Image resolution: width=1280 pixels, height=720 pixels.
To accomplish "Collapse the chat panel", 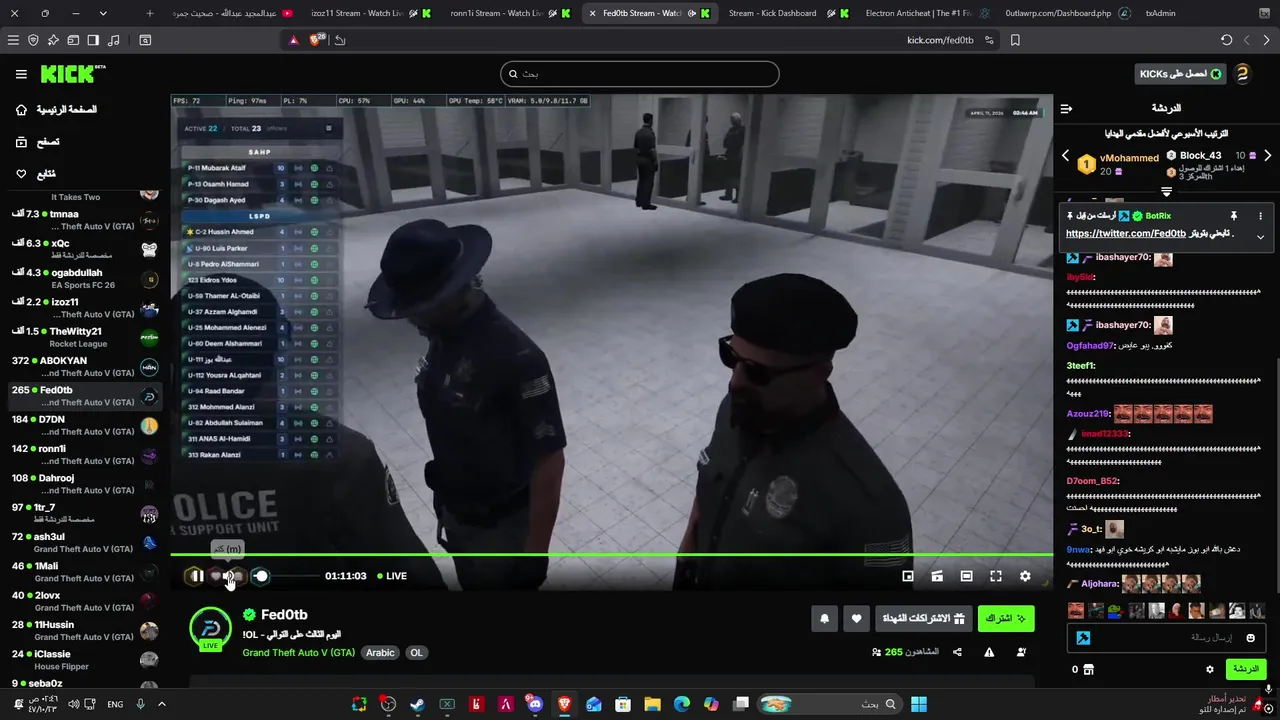I will (1066, 108).
